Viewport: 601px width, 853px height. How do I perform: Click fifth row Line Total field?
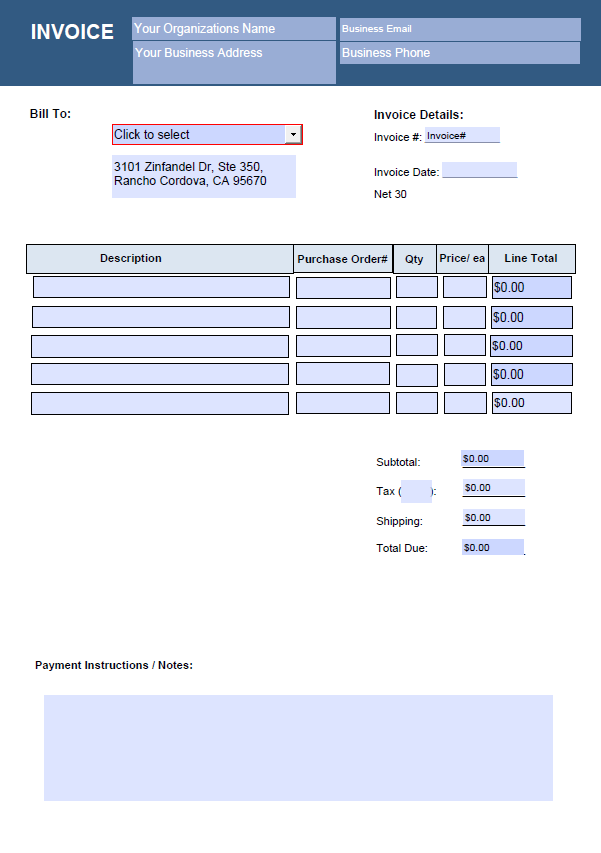pyautogui.click(x=532, y=403)
